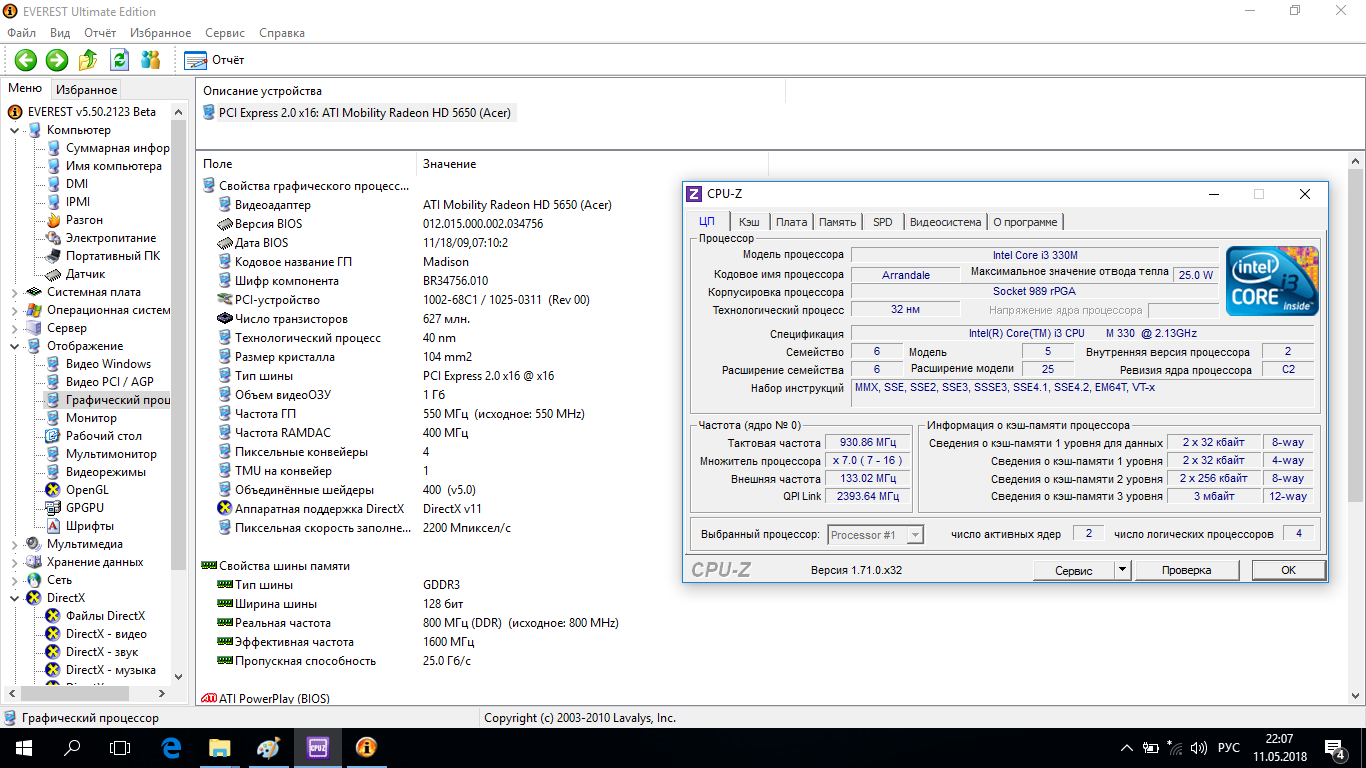
Task: Click the green Forward arrow toolbar icon
Action: [57, 60]
